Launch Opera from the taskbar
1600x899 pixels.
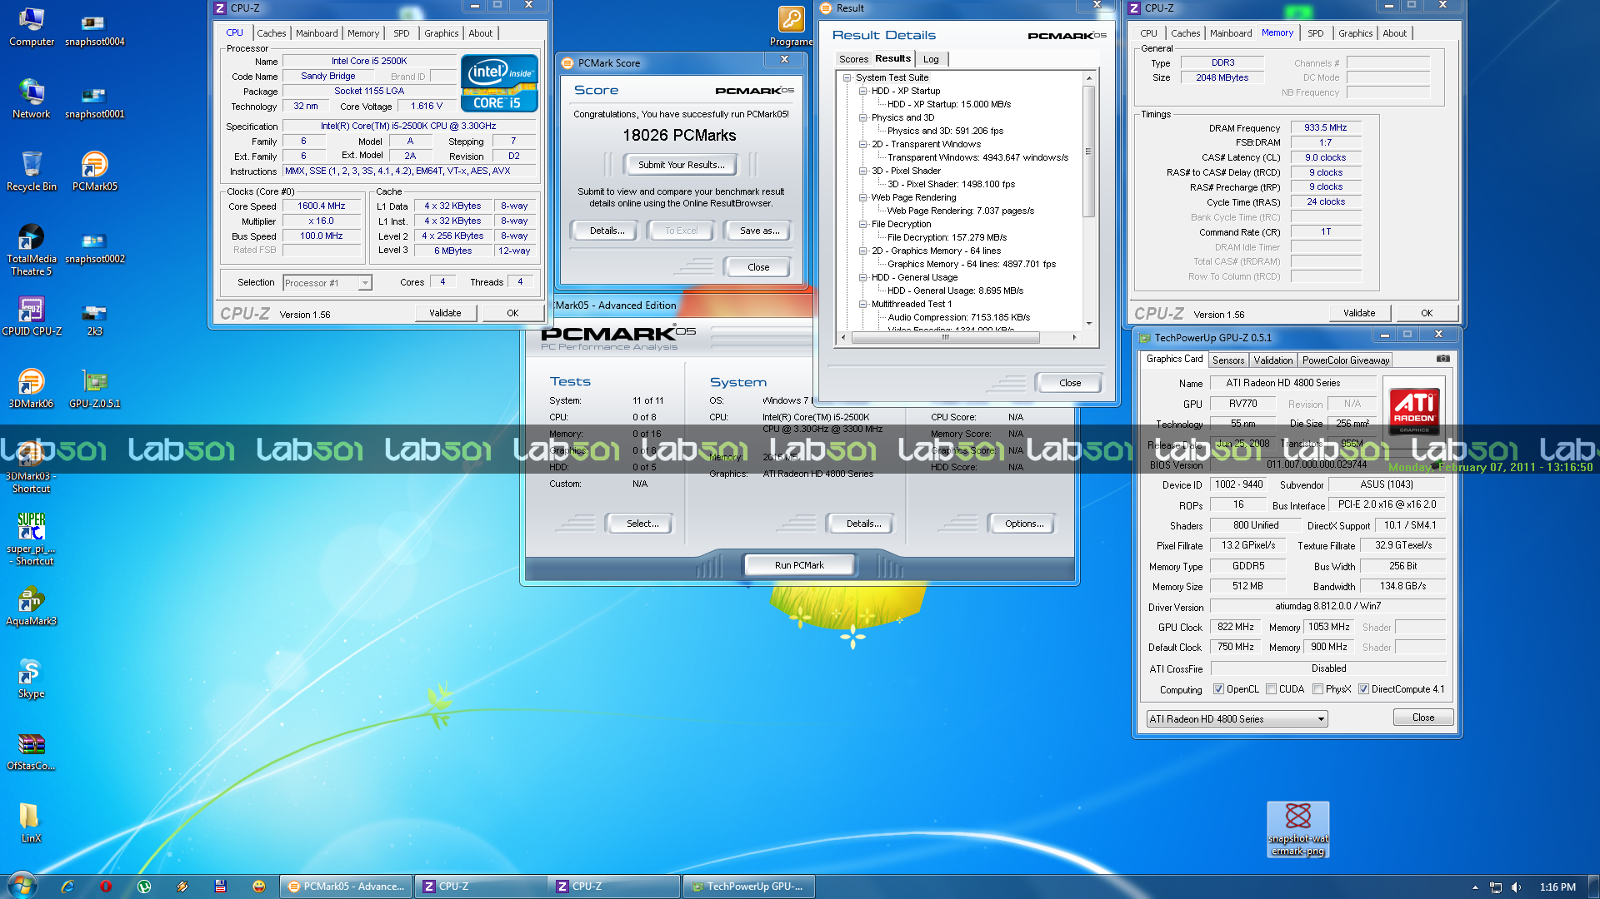[x=105, y=886]
